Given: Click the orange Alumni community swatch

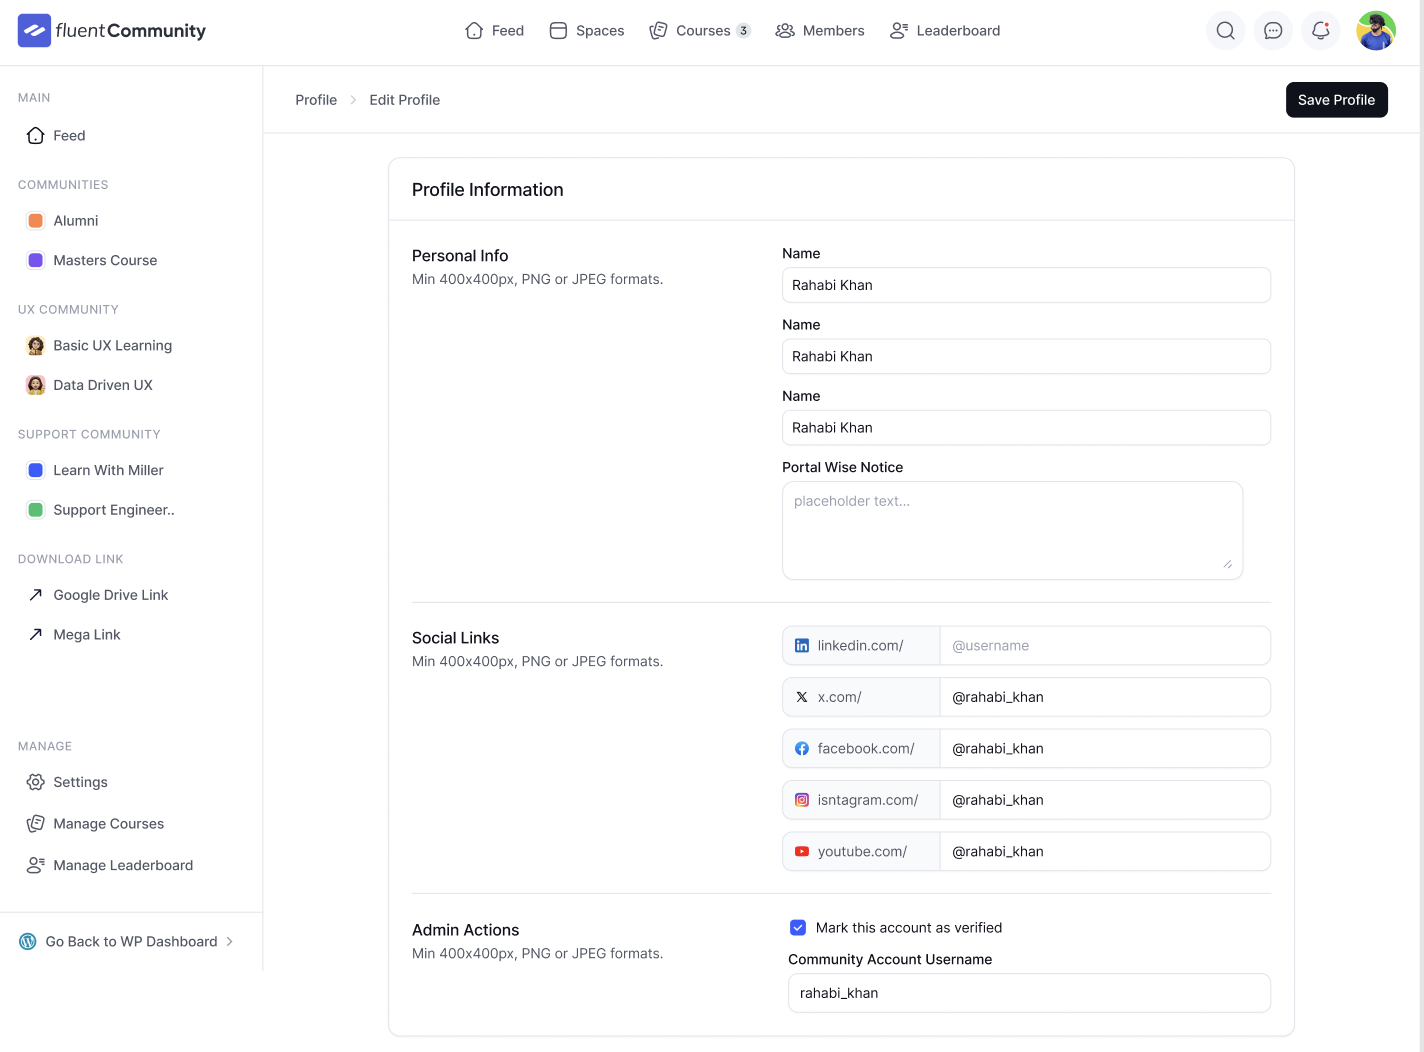Looking at the screenshot, I should click(35, 220).
